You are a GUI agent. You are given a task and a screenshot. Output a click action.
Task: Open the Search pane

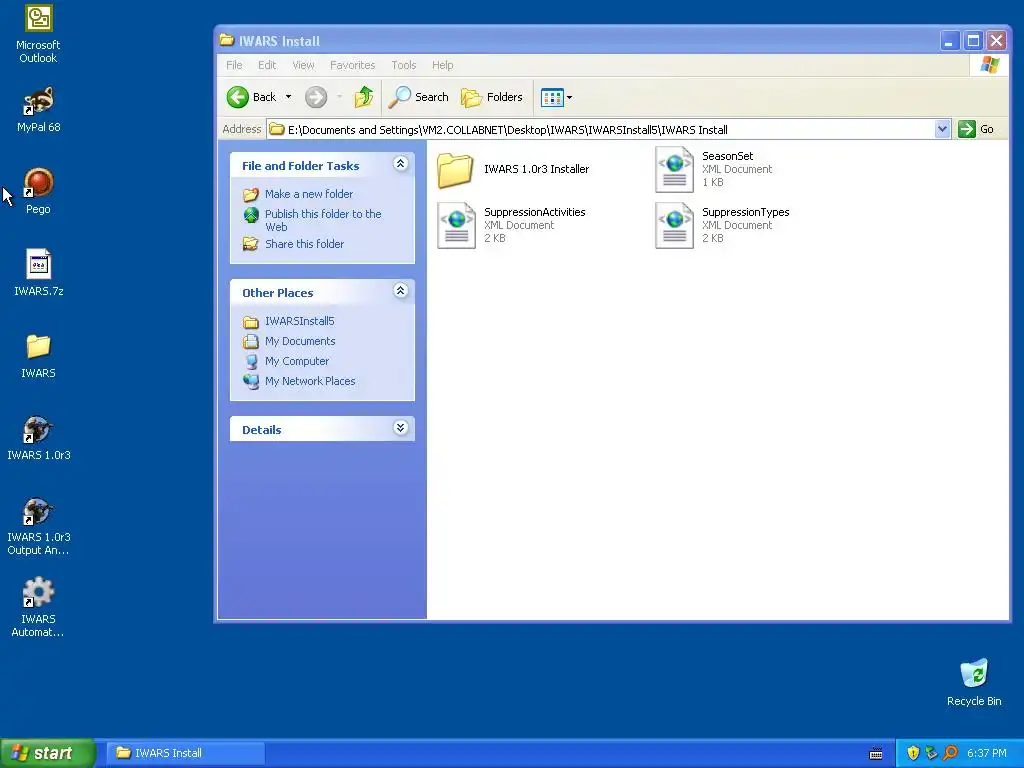coord(419,97)
